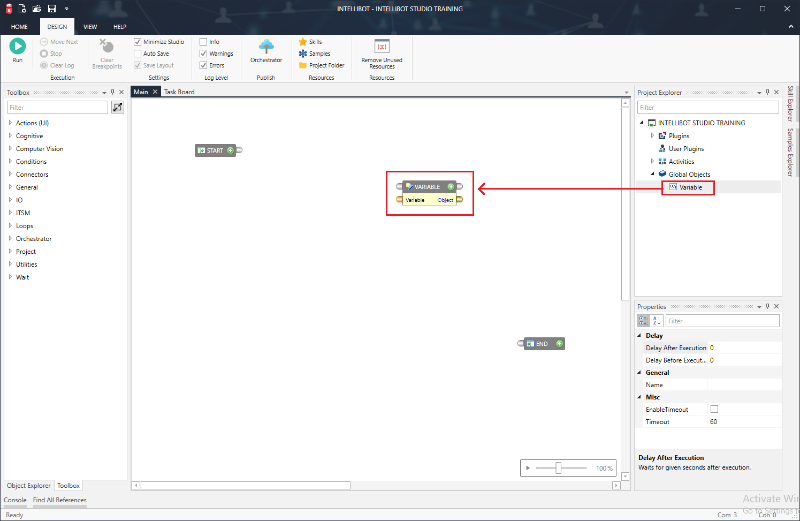The width and height of the screenshot is (800, 521).
Task: Expand the Plugins node in Project Explorer
Action: 652,135
